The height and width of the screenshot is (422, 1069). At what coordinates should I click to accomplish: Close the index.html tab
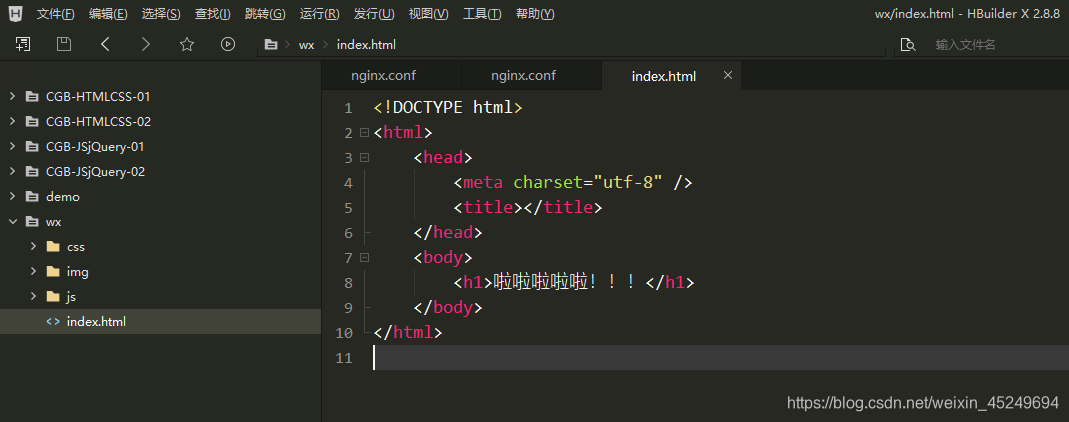[727, 75]
